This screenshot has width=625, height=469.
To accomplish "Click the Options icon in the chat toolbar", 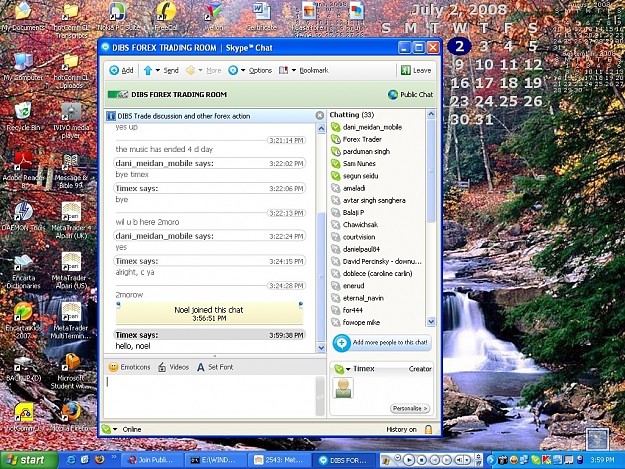I will tap(233, 71).
